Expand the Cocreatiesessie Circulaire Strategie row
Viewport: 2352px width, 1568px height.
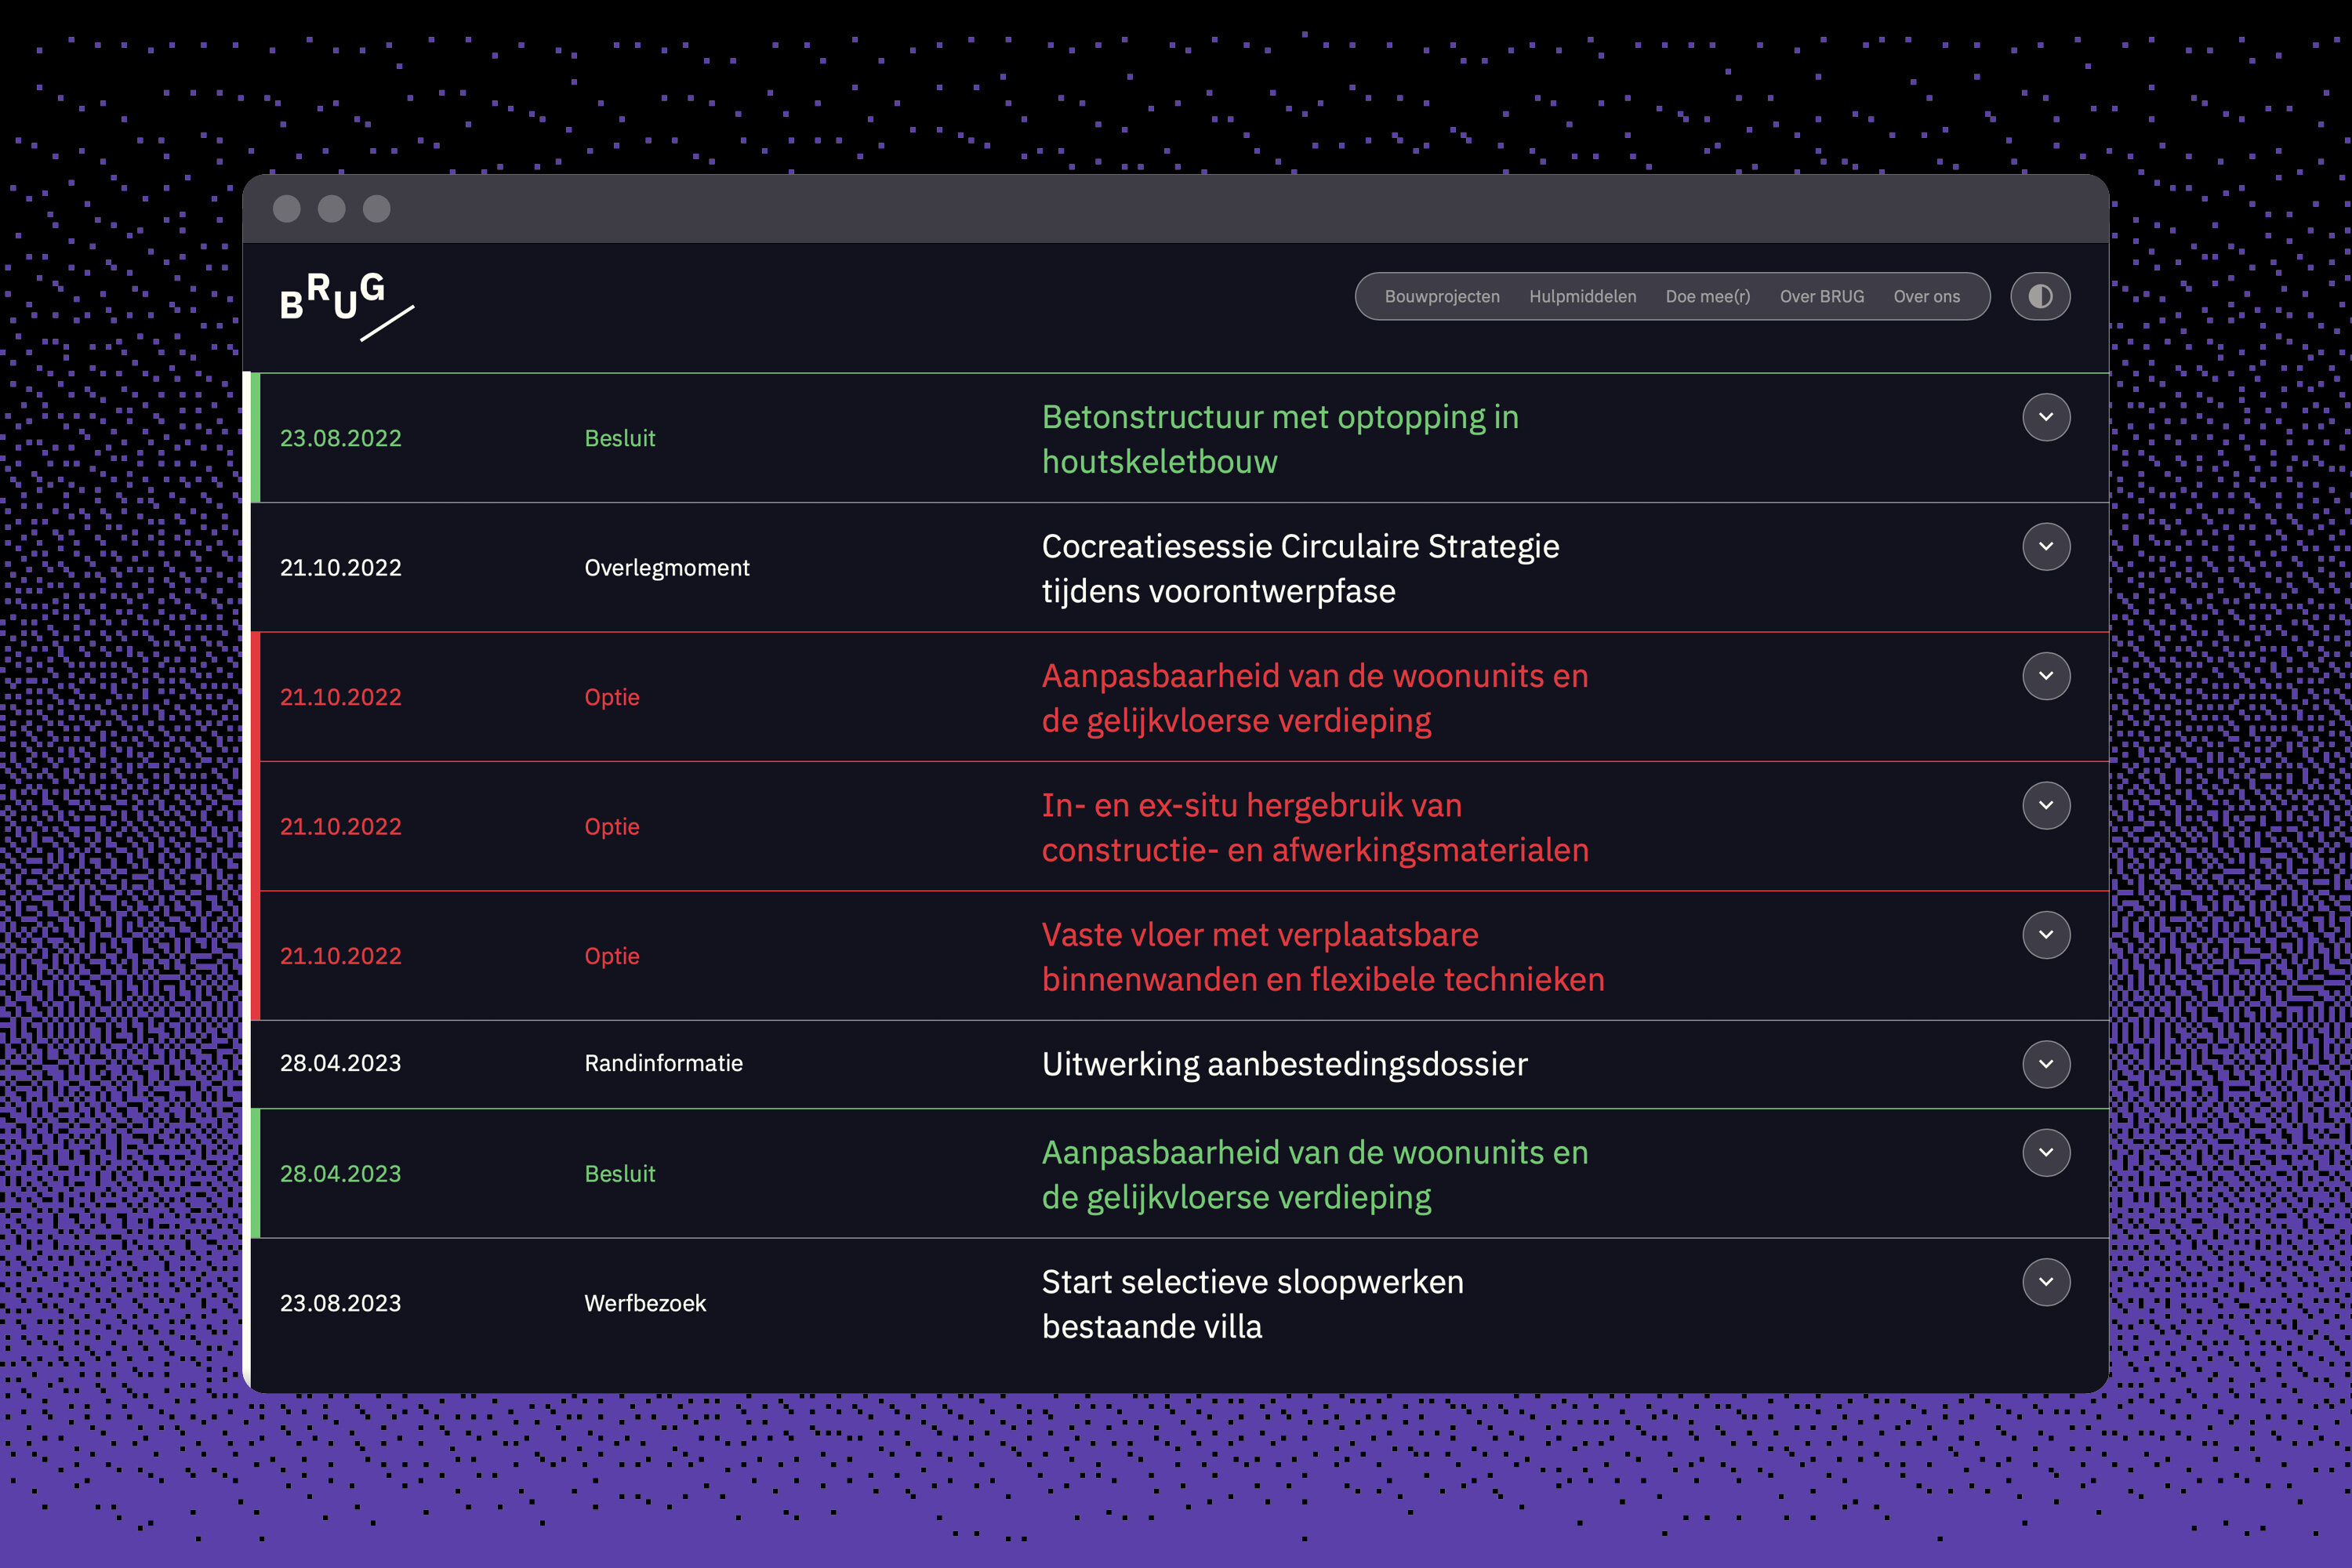click(x=2046, y=546)
